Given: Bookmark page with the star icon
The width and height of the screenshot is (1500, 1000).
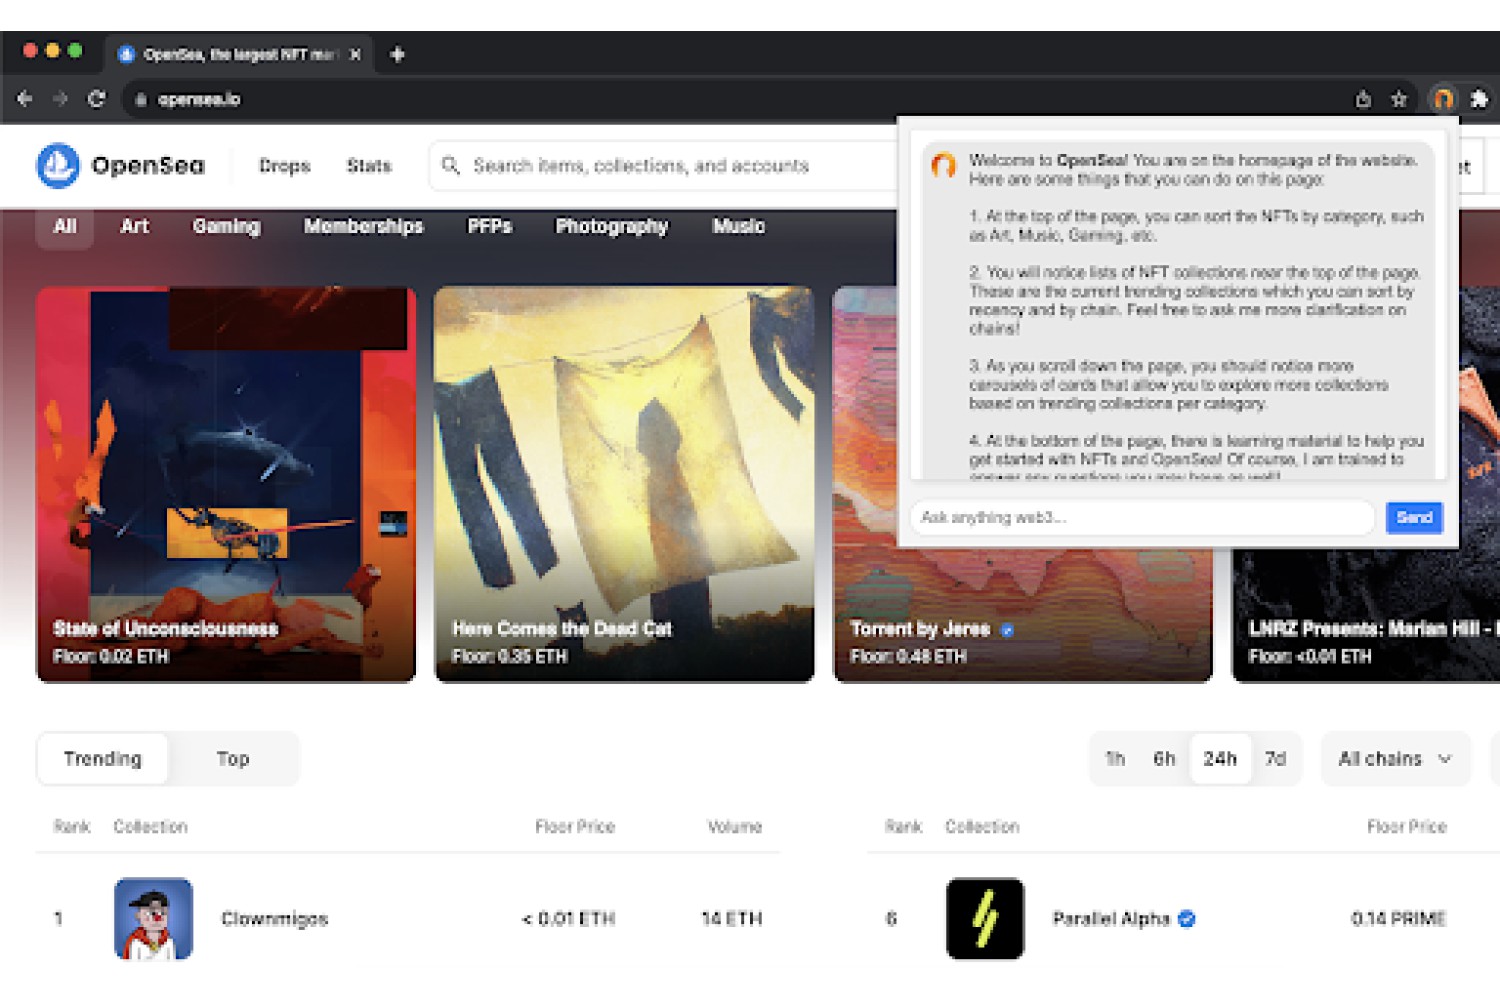Looking at the screenshot, I should (x=1399, y=99).
